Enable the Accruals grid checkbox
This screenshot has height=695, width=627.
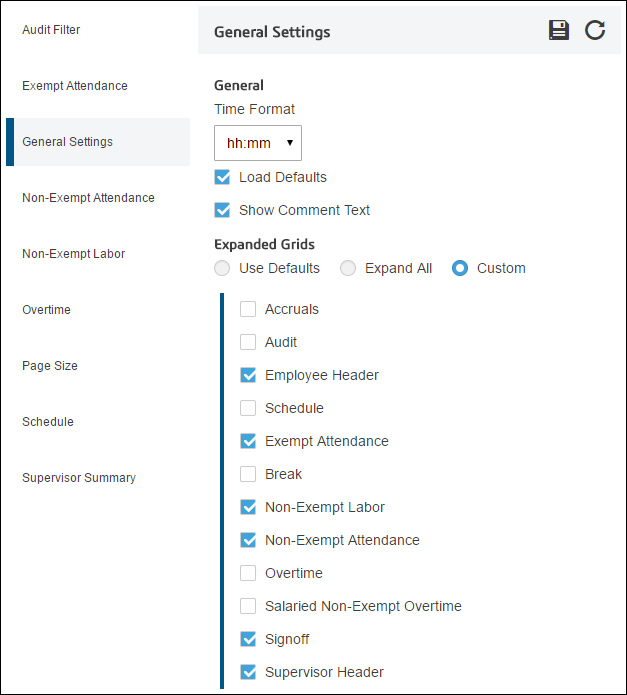point(248,309)
